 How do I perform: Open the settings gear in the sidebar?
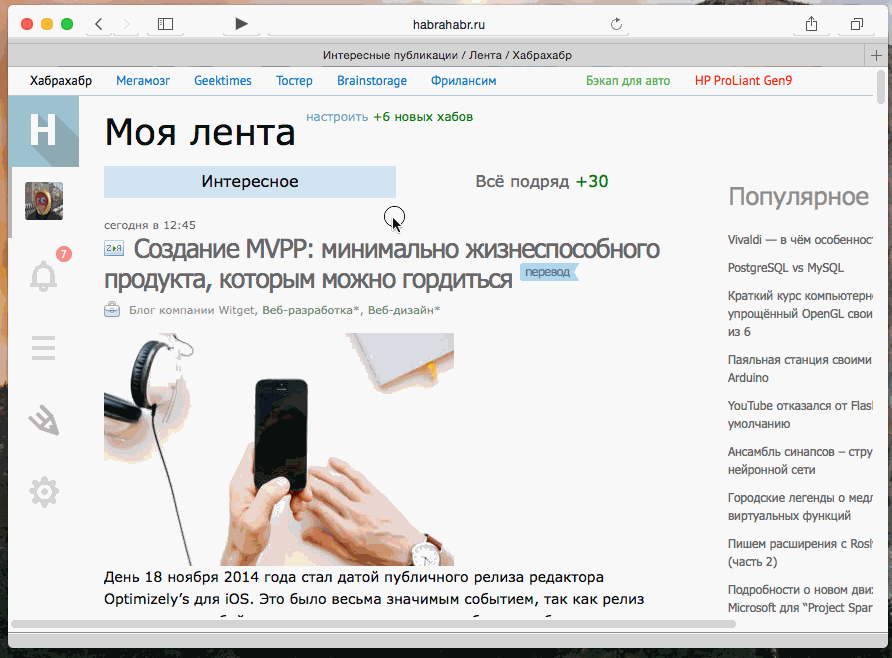43,492
